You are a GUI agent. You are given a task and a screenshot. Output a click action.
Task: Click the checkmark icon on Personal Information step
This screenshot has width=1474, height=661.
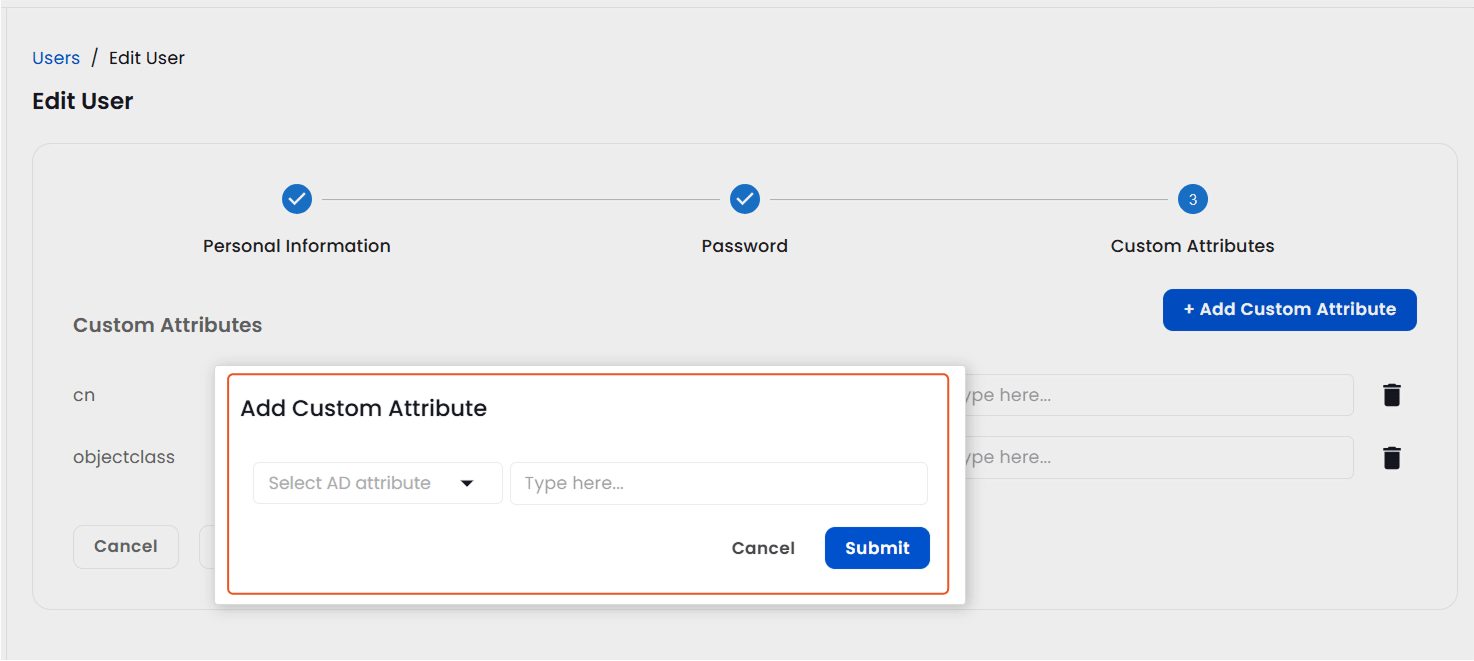(297, 199)
